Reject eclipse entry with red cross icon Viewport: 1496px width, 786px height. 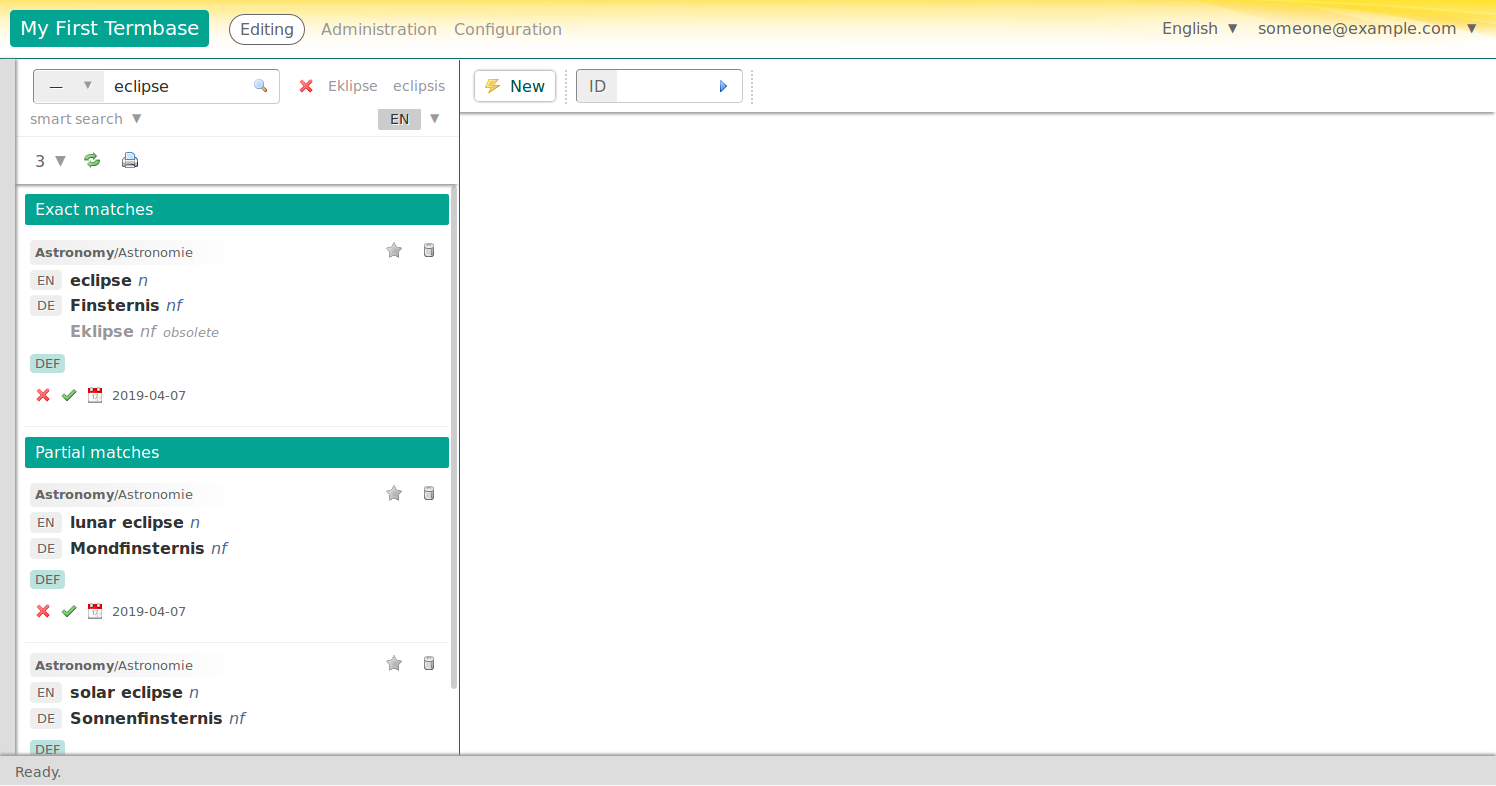click(x=42, y=395)
